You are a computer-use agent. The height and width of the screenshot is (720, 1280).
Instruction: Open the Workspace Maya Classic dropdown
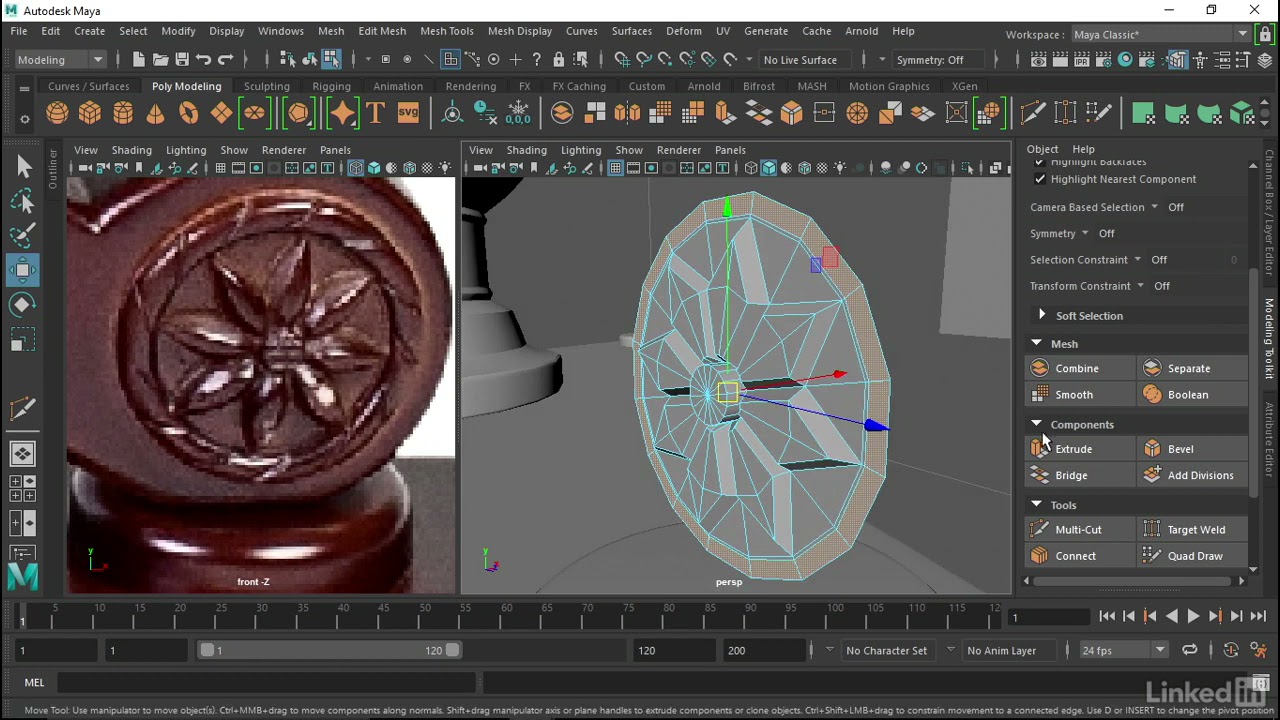click(x=1160, y=34)
